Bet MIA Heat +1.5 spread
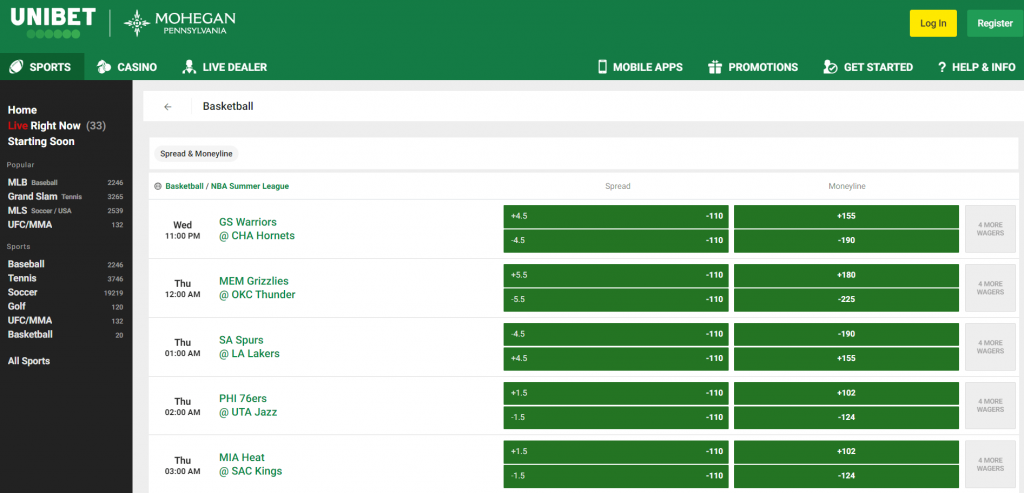1024x493 pixels. tap(616, 451)
